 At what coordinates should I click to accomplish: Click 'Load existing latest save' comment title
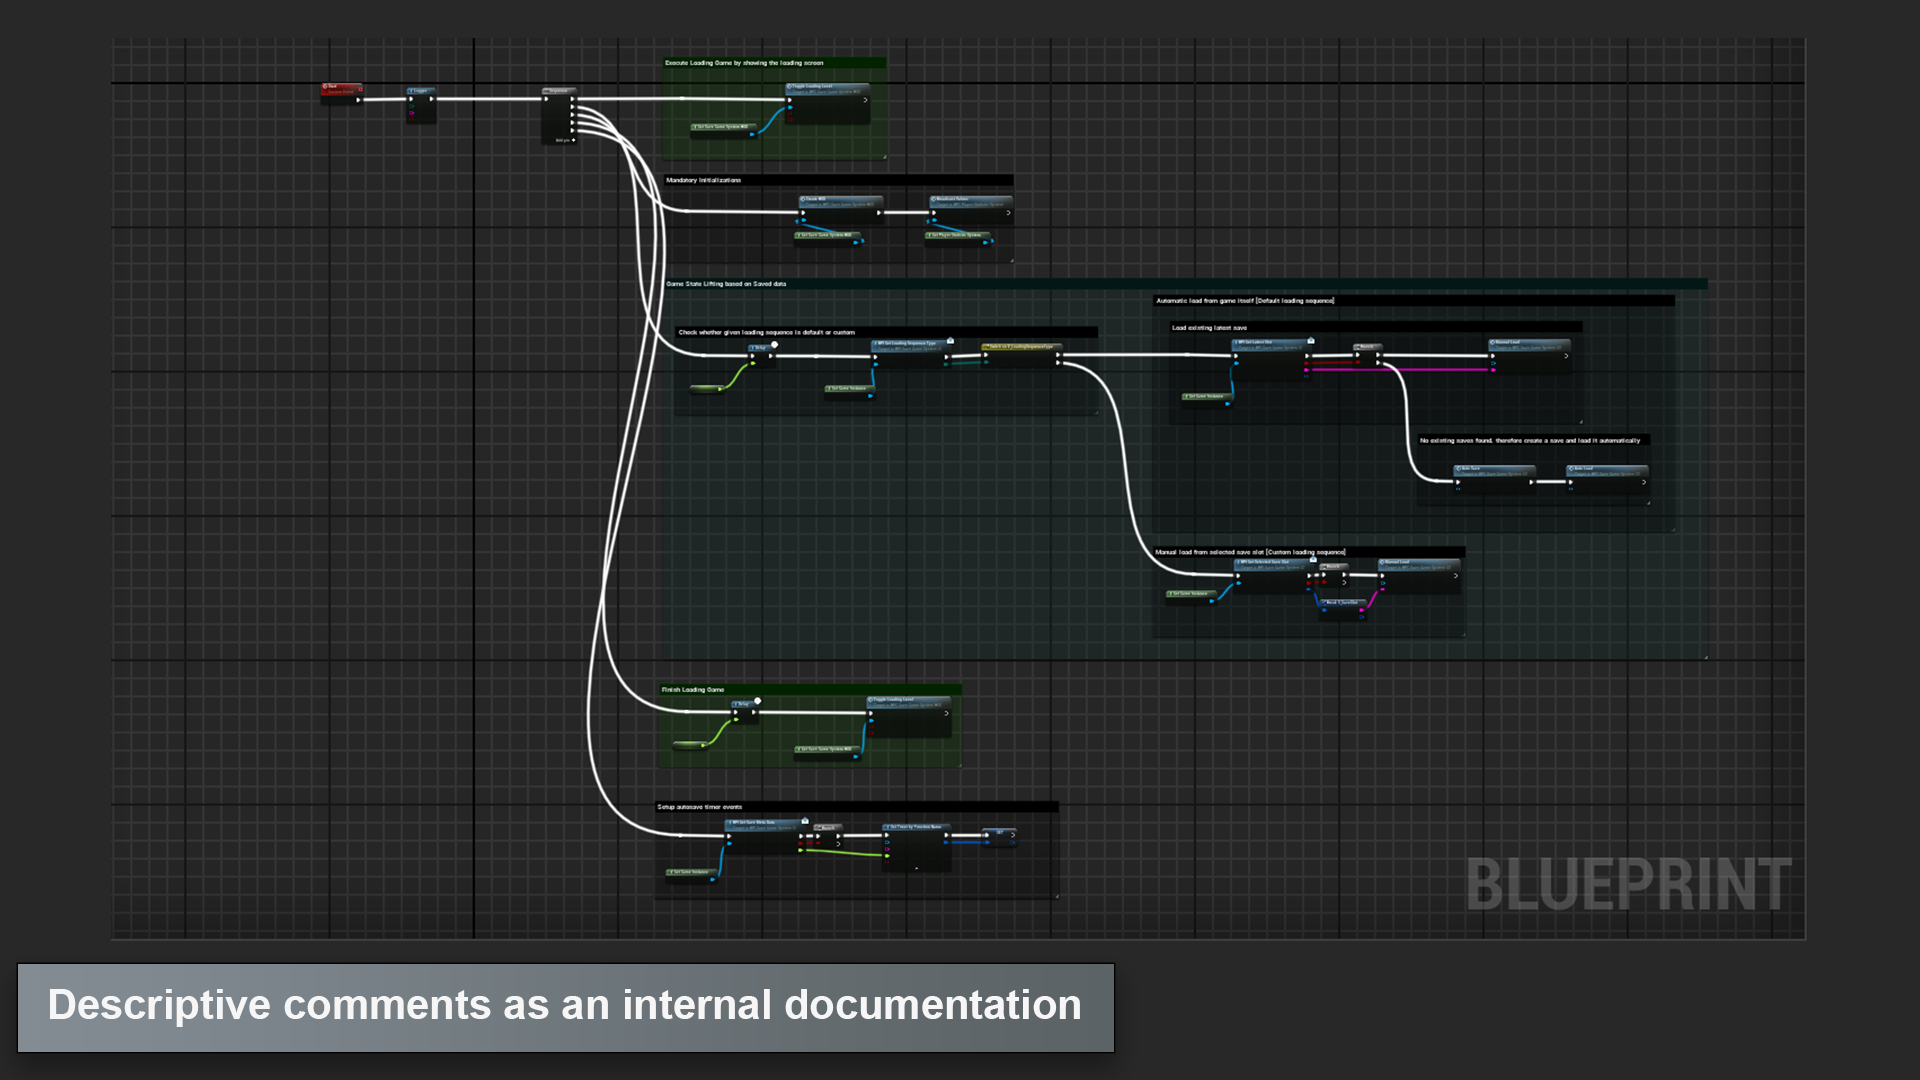(1209, 328)
